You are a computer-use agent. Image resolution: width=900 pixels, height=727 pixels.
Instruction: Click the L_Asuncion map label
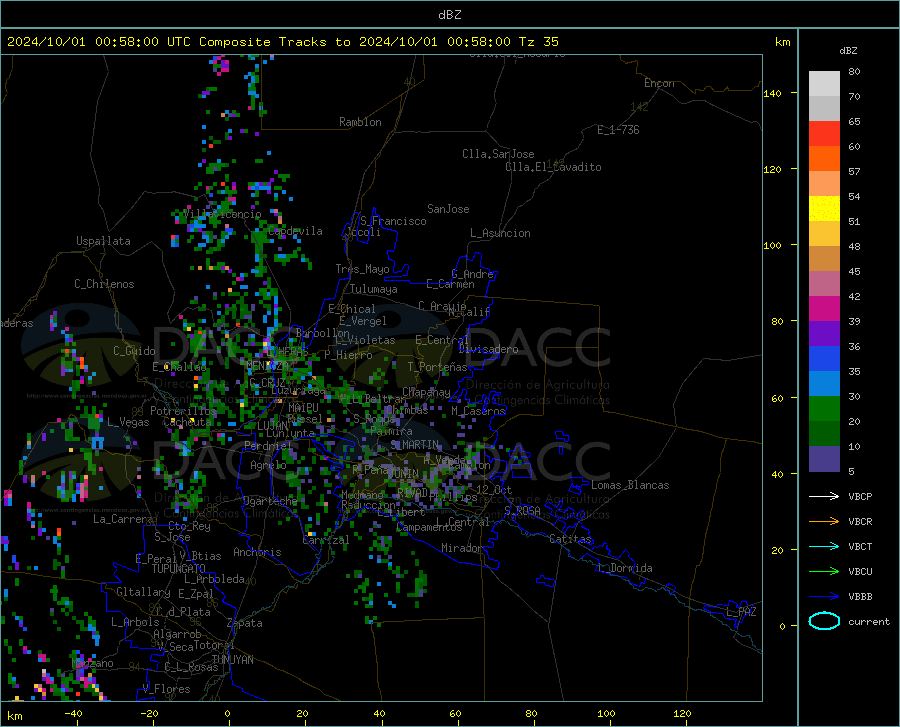tap(500, 233)
